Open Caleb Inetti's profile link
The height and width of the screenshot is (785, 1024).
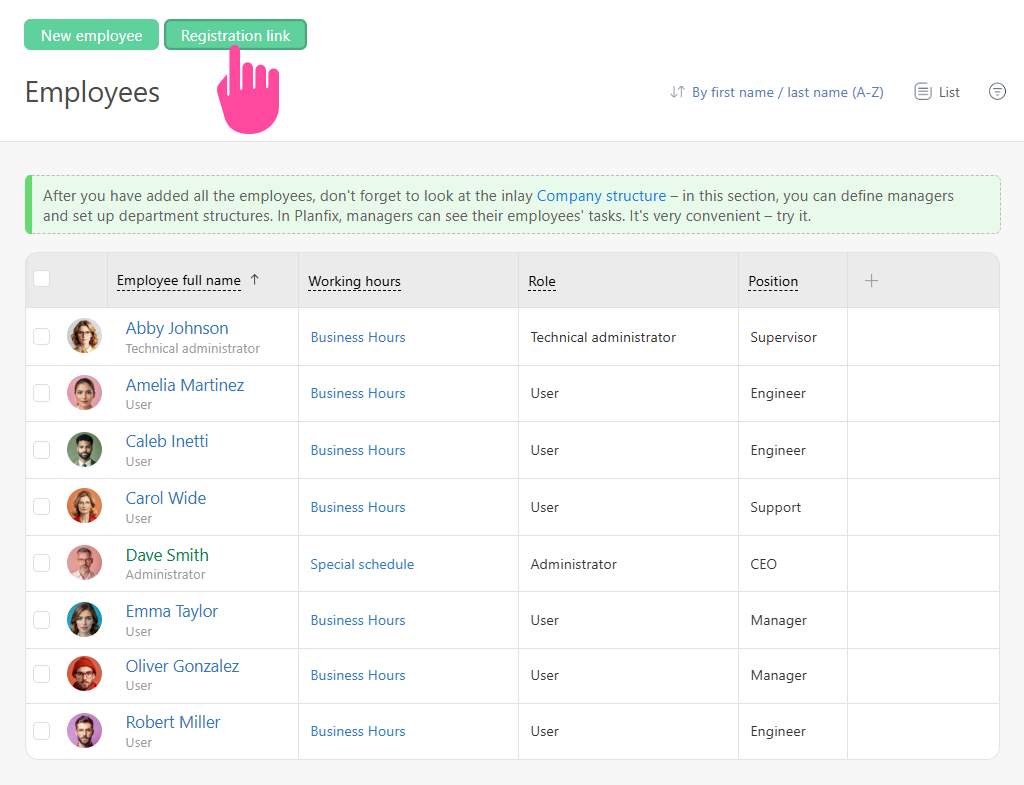(x=167, y=441)
